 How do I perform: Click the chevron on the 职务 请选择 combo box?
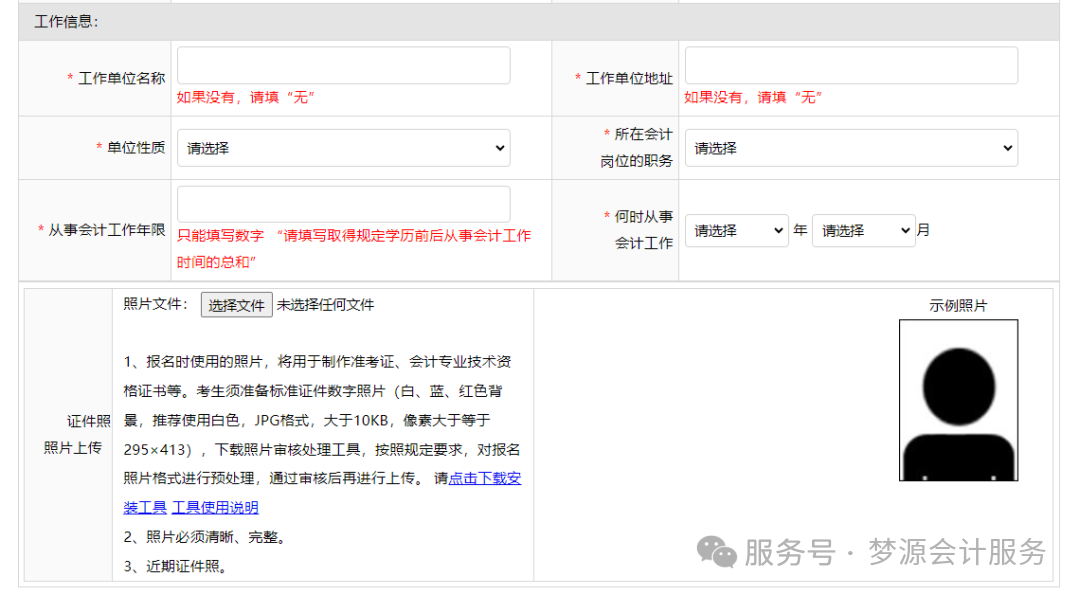[1010, 147]
